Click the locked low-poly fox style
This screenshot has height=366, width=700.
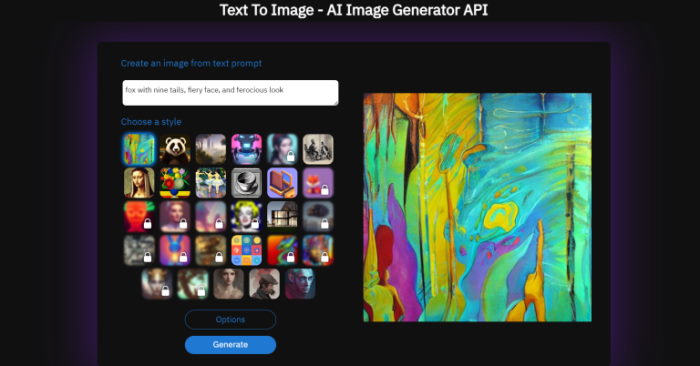(318, 183)
